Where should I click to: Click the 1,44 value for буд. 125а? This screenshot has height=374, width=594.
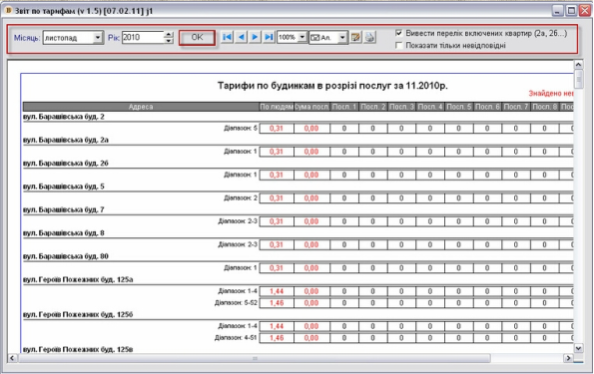click(x=277, y=291)
